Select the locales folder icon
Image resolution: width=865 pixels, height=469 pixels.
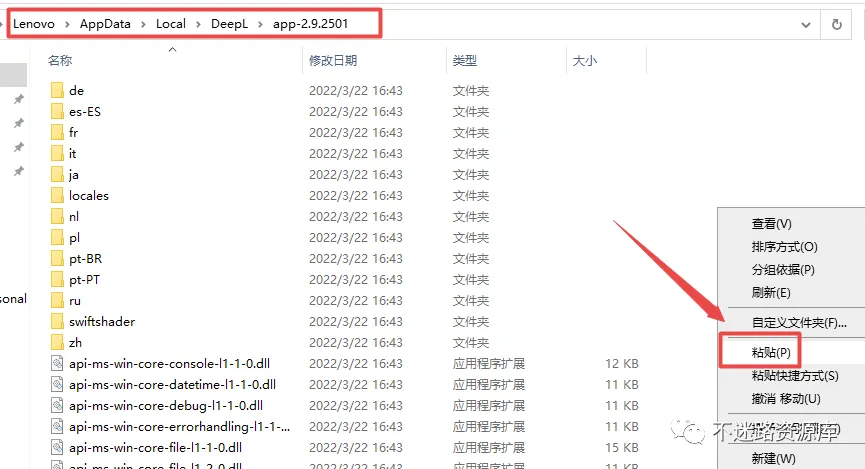[x=57, y=195]
